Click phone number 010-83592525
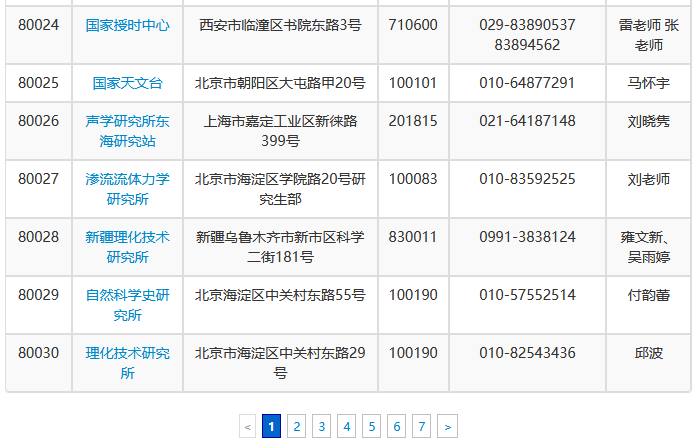Image resolution: width=699 pixels, height=446 pixels. pyautogui.click(x=527, y=179)
